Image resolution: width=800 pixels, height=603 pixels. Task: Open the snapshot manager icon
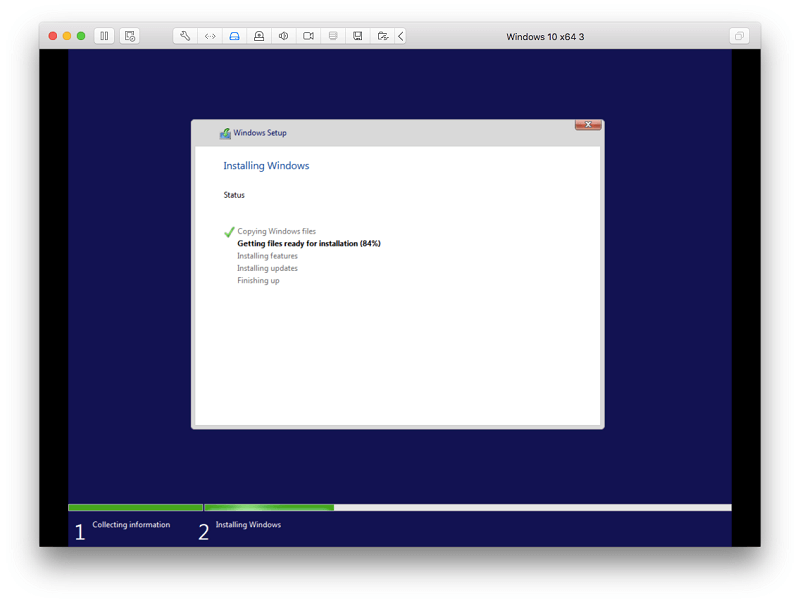(x=130, y=36)
